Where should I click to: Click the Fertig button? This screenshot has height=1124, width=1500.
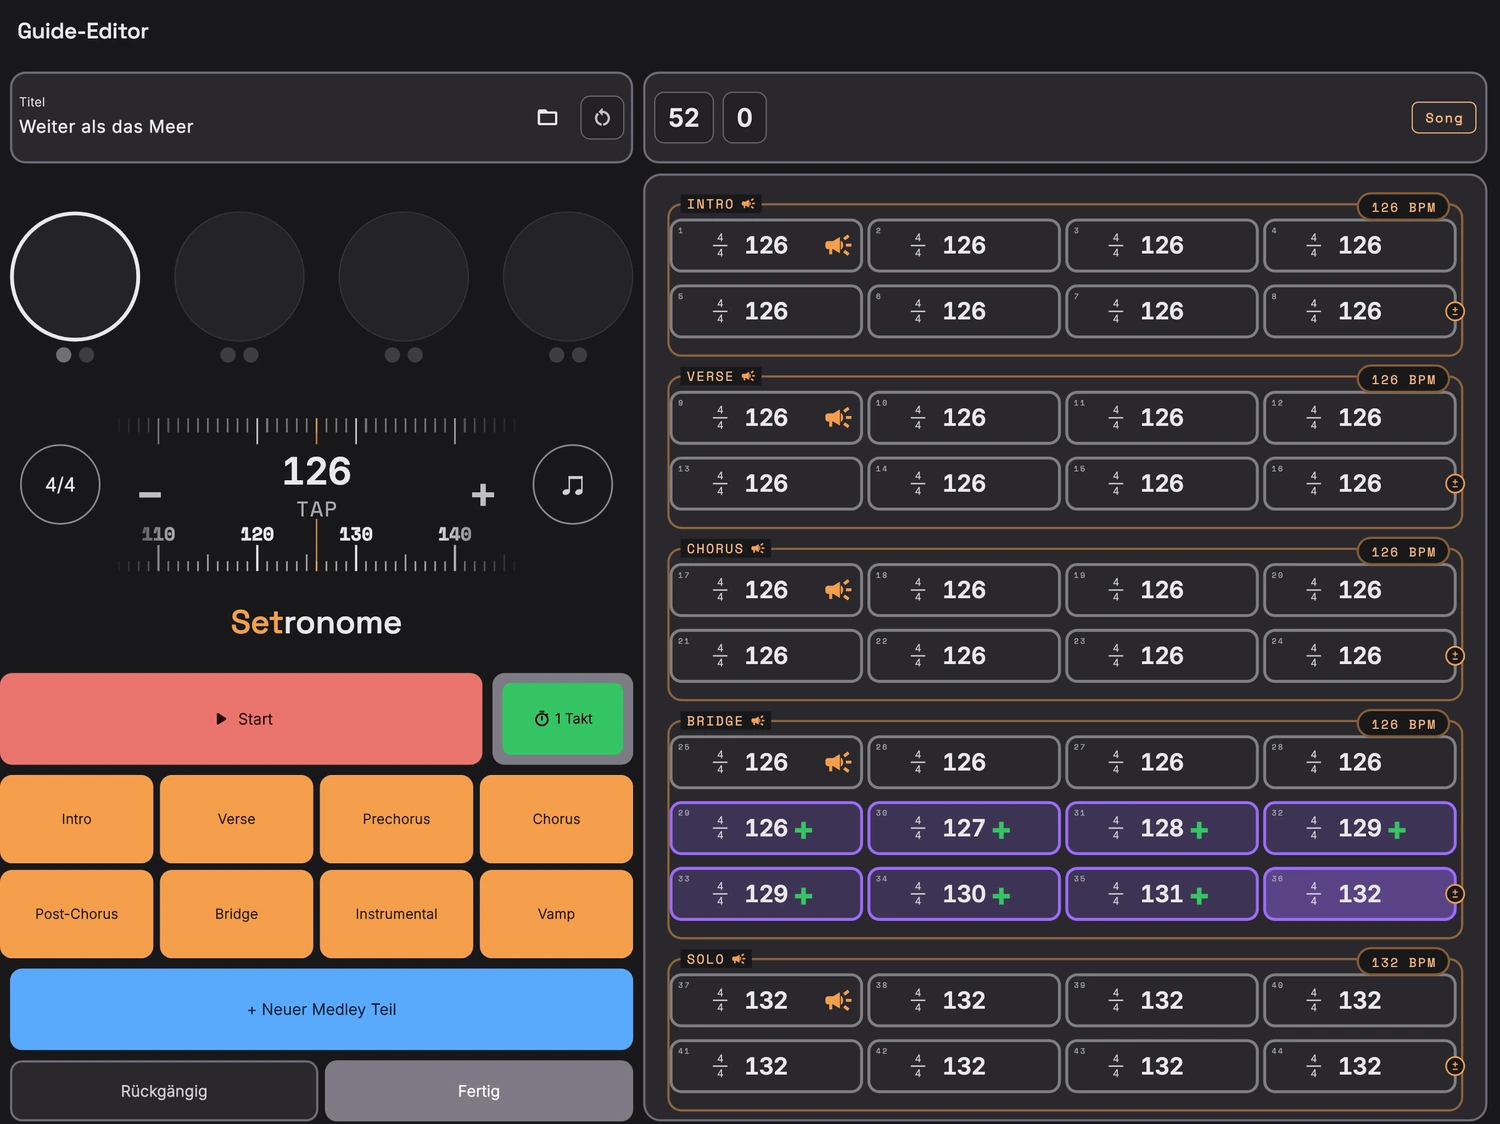tap(479, 1091)
